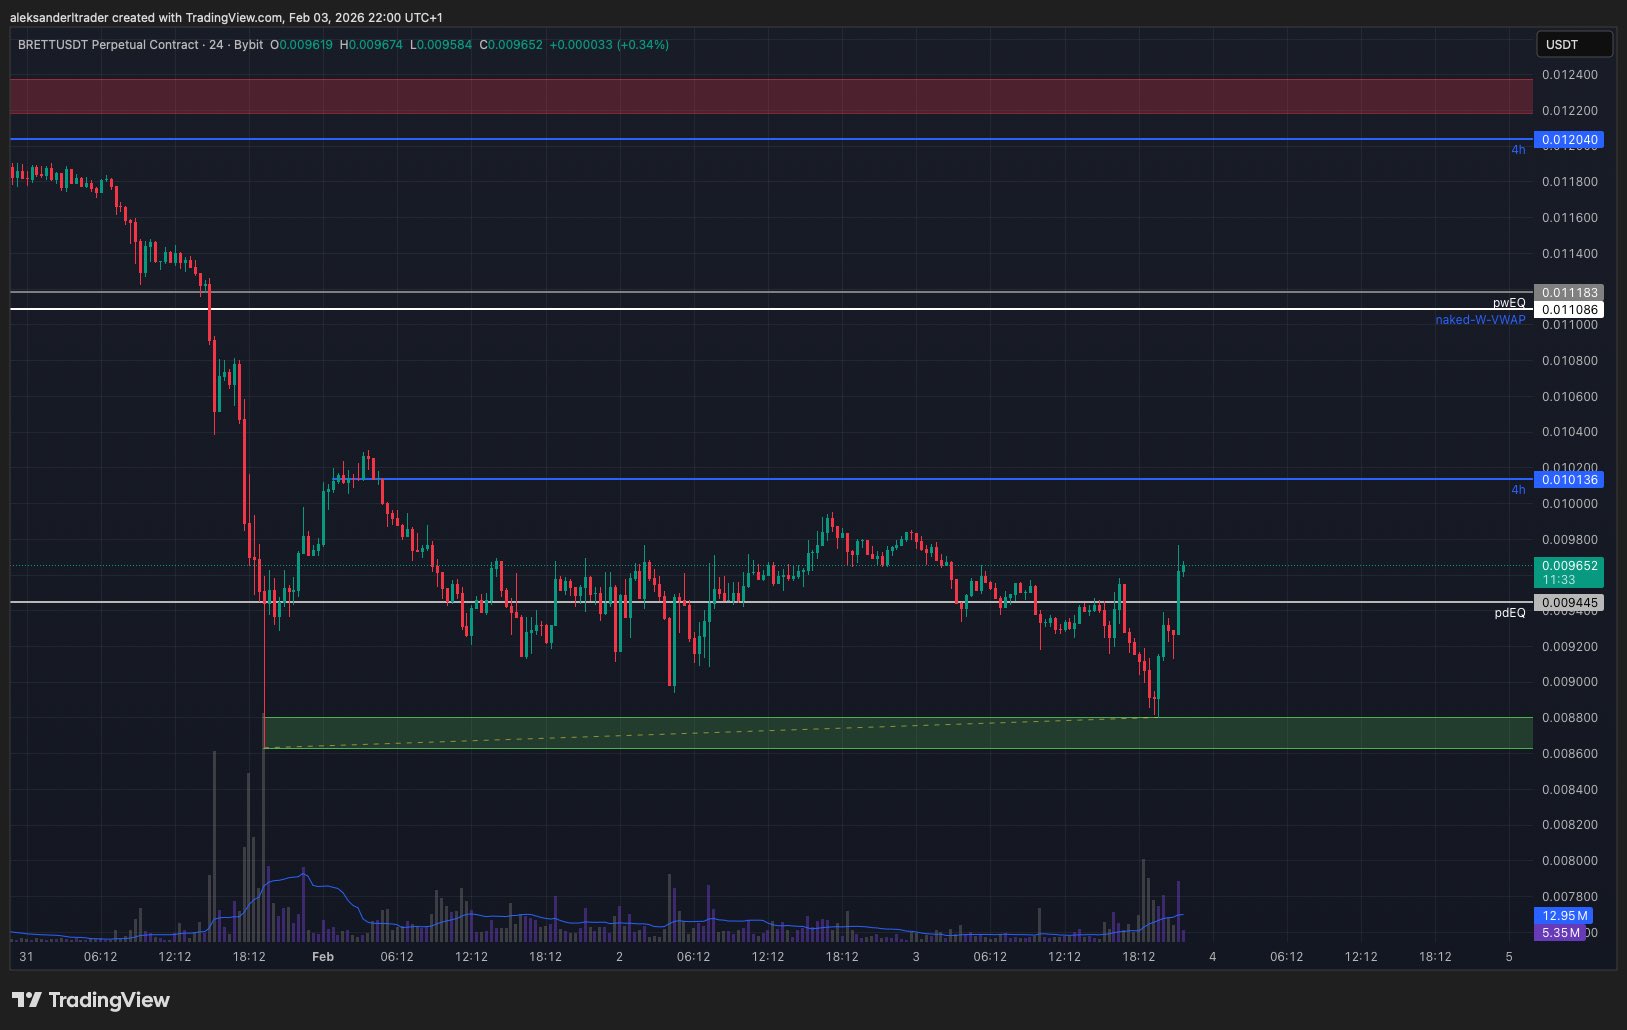This screenshot has height=1030, width=1627.
Task: Click the 0.010600 price axis tick
Action: point(1569,397)
